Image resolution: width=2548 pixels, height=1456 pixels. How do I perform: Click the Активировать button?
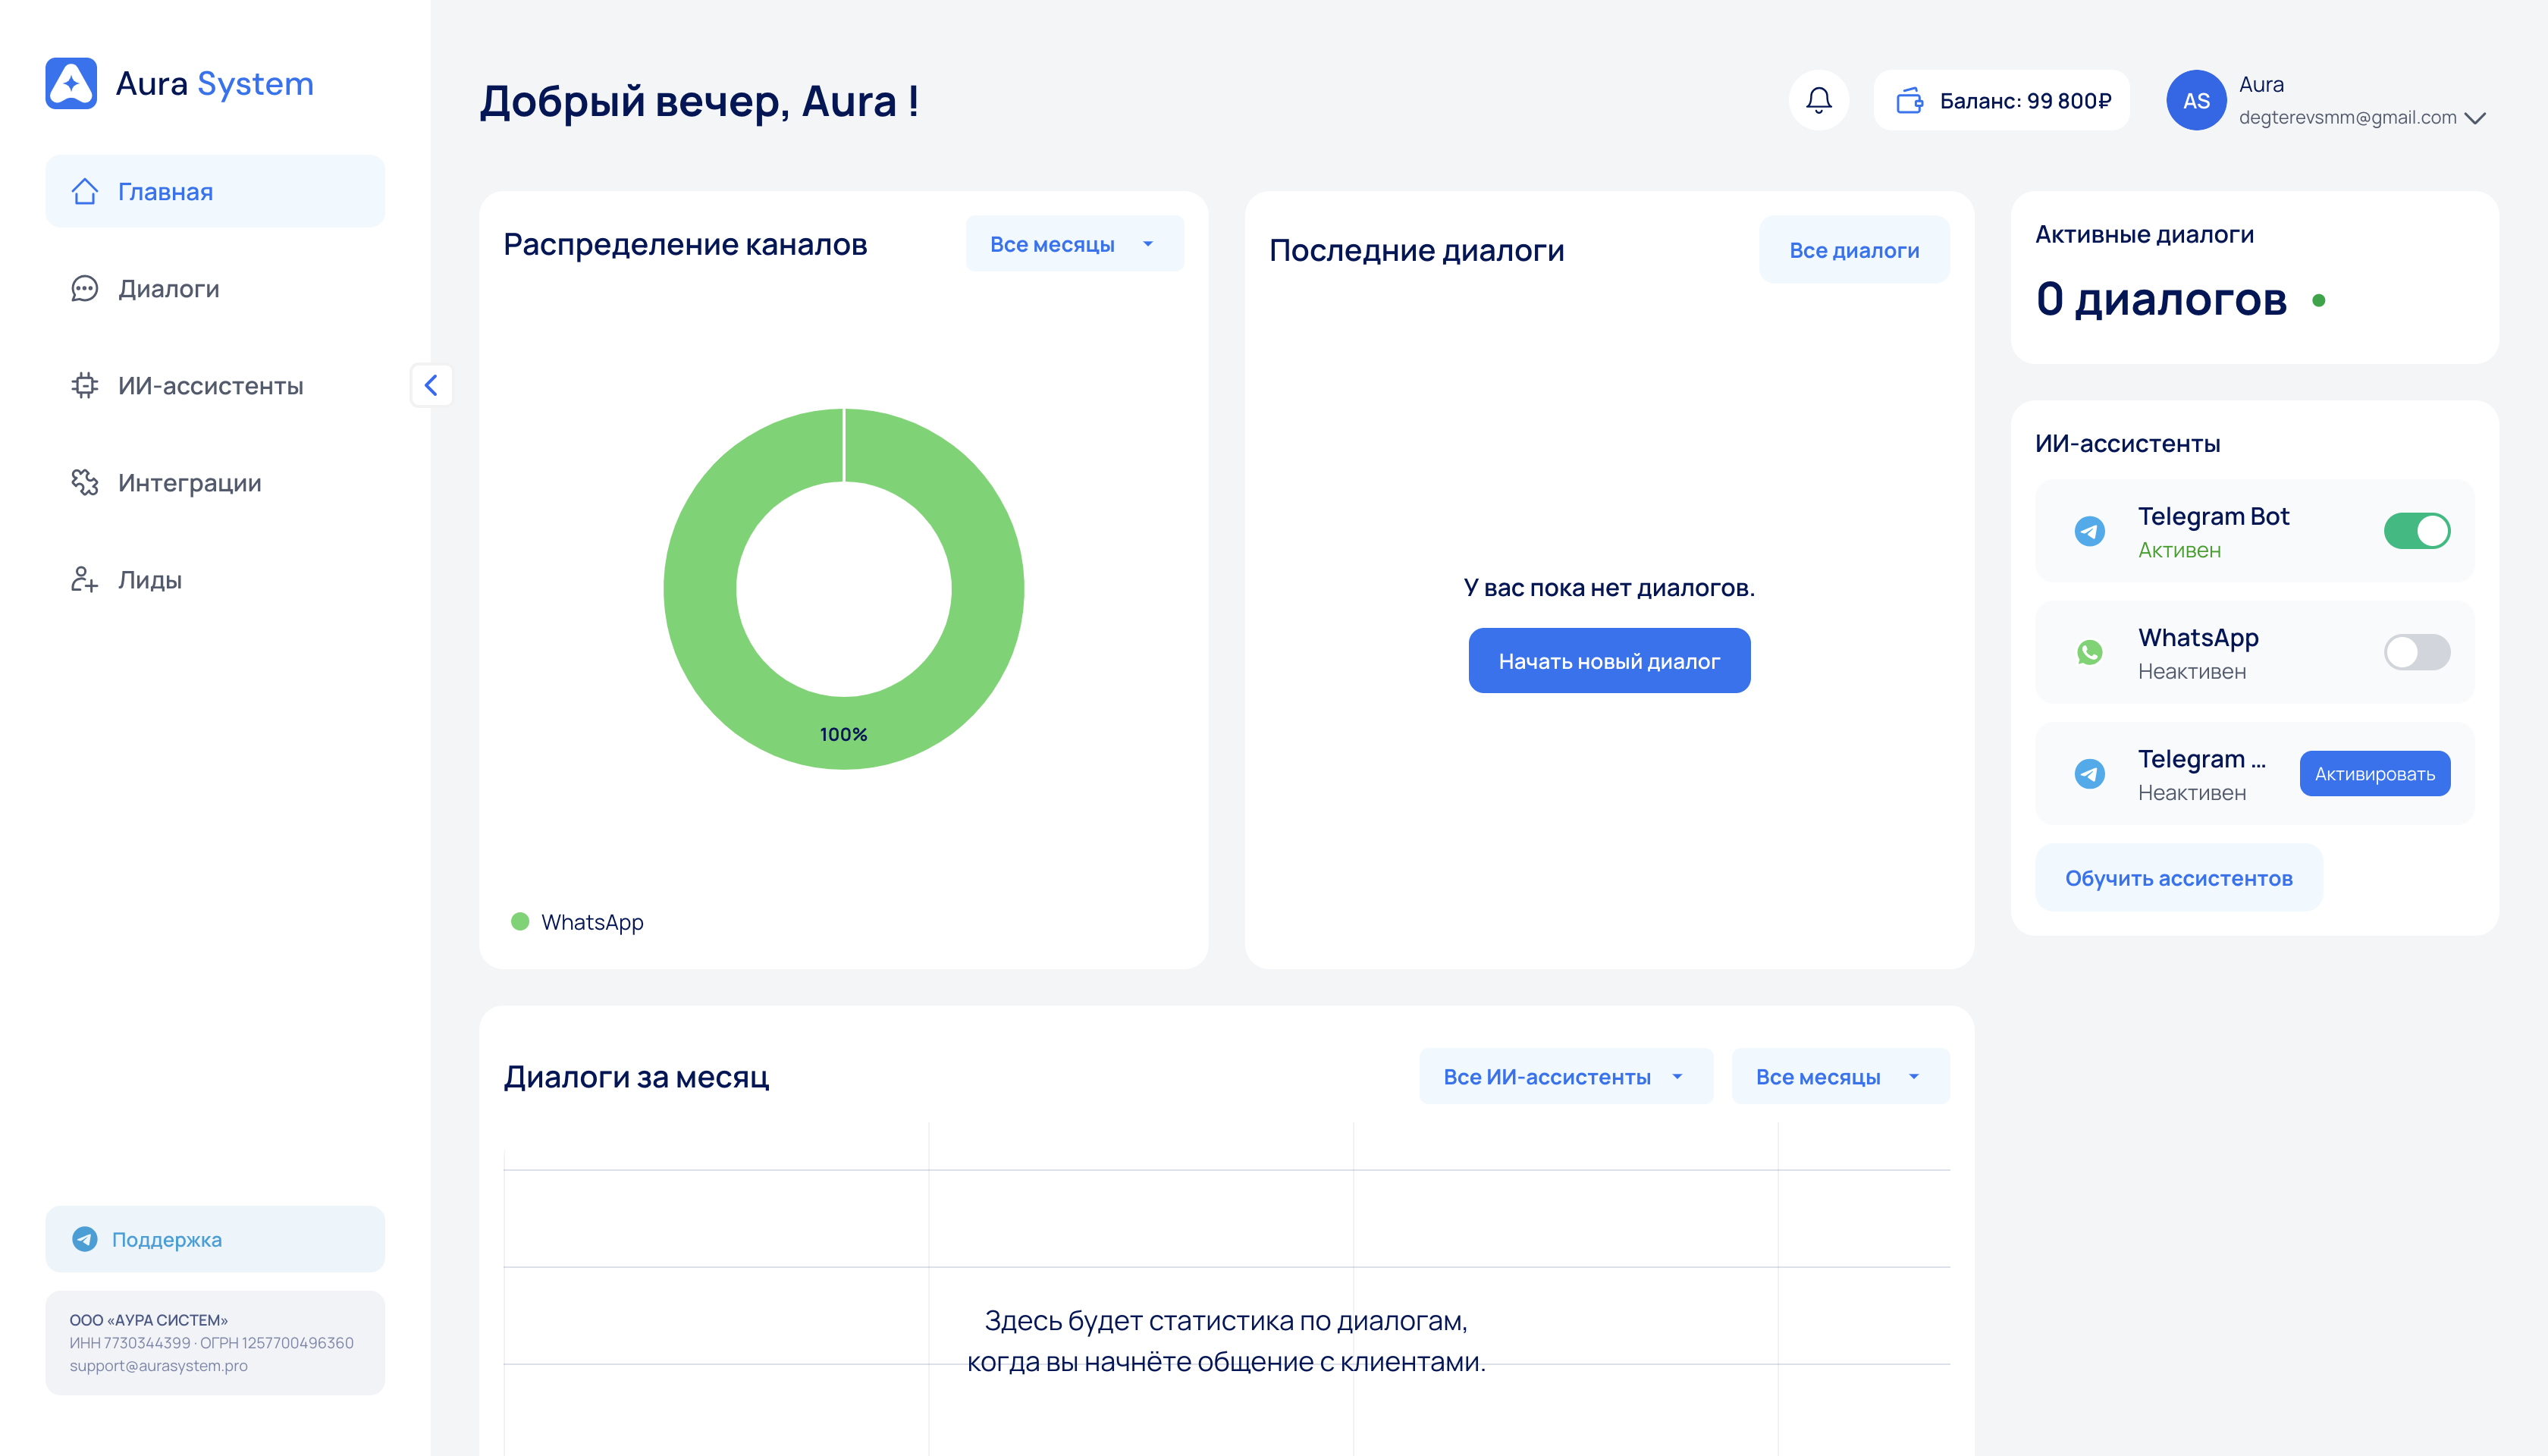click(x=2374, y=774)
